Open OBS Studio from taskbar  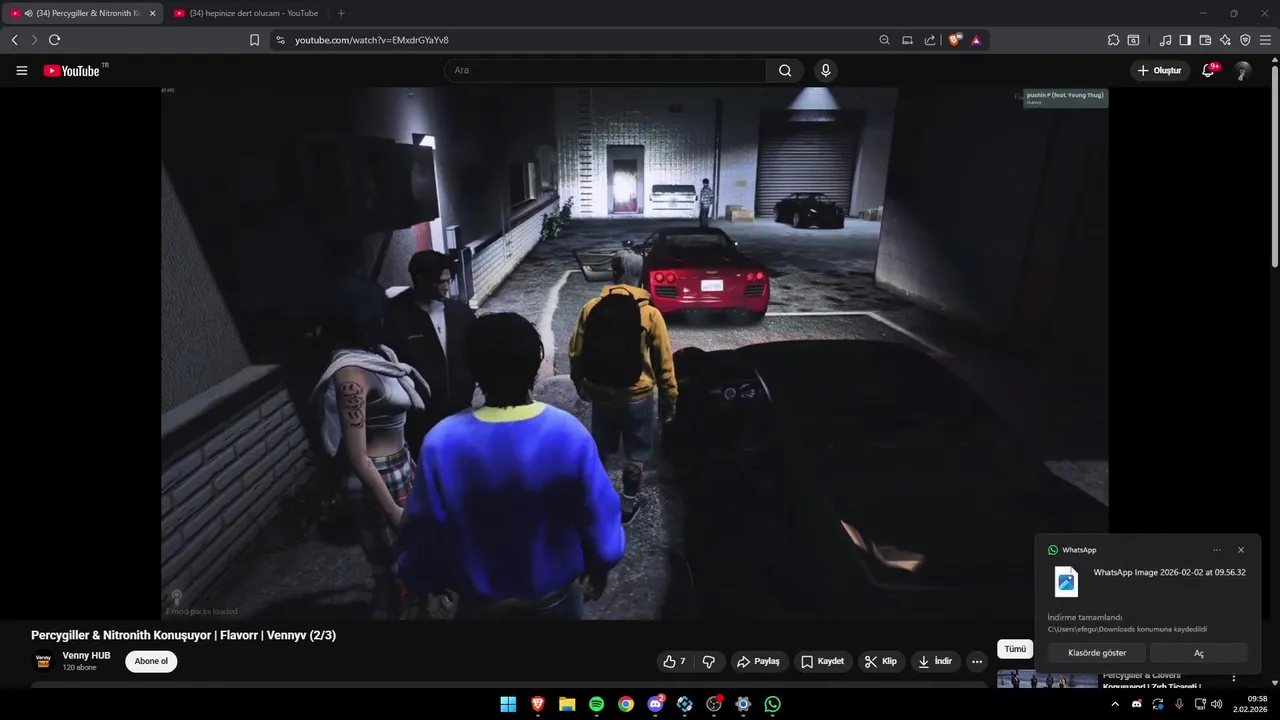714,704
